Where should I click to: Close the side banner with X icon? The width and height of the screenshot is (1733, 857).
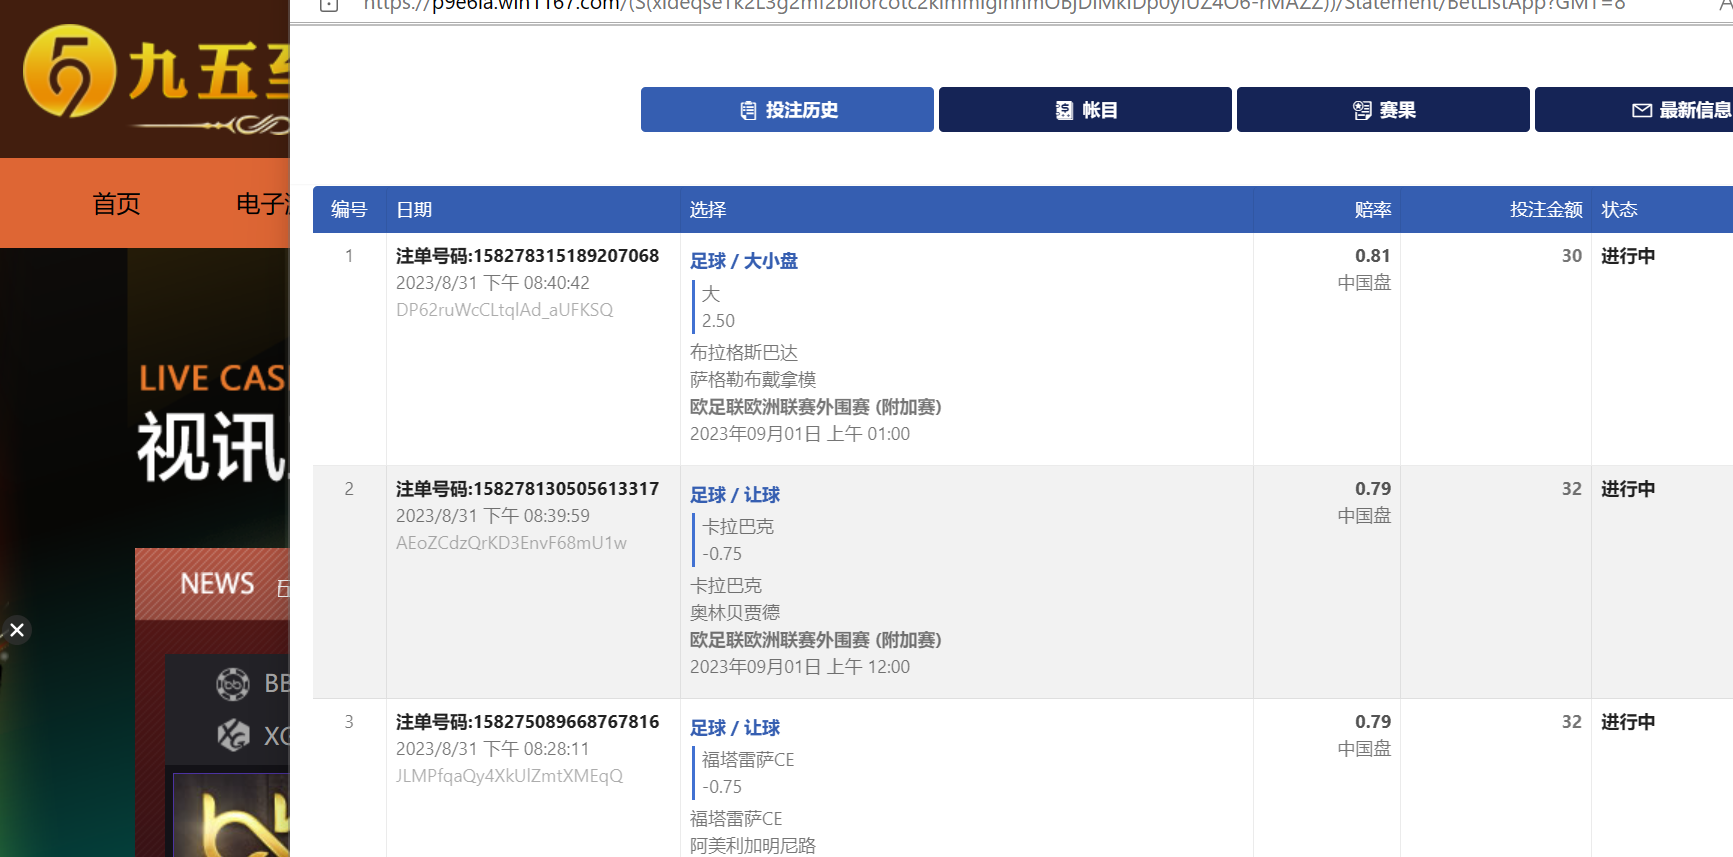coord(17,630)
